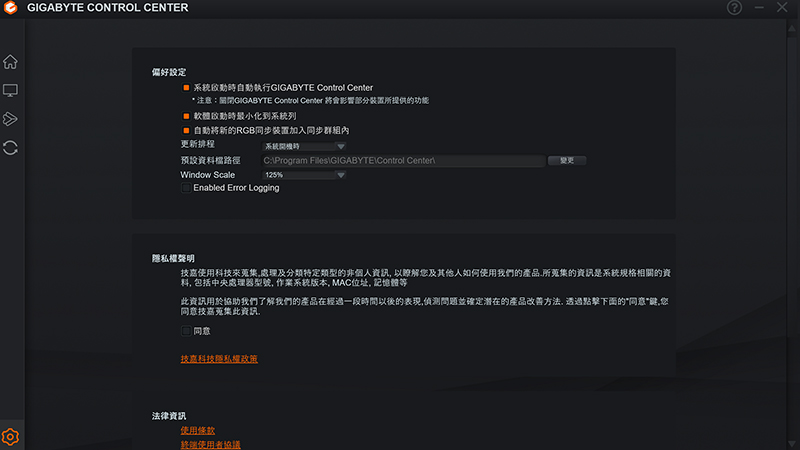
Task: Toggle auto-add new RGB sync devices checkbox
Action: point(186,131)
